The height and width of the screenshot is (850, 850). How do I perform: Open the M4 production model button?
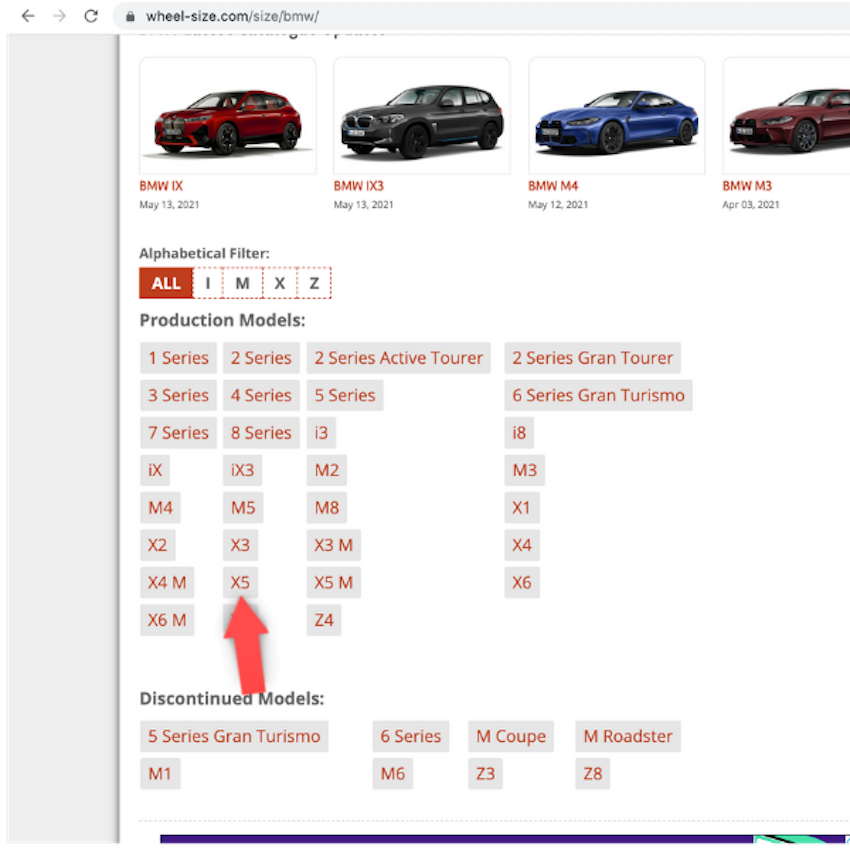tap(160, 507)
